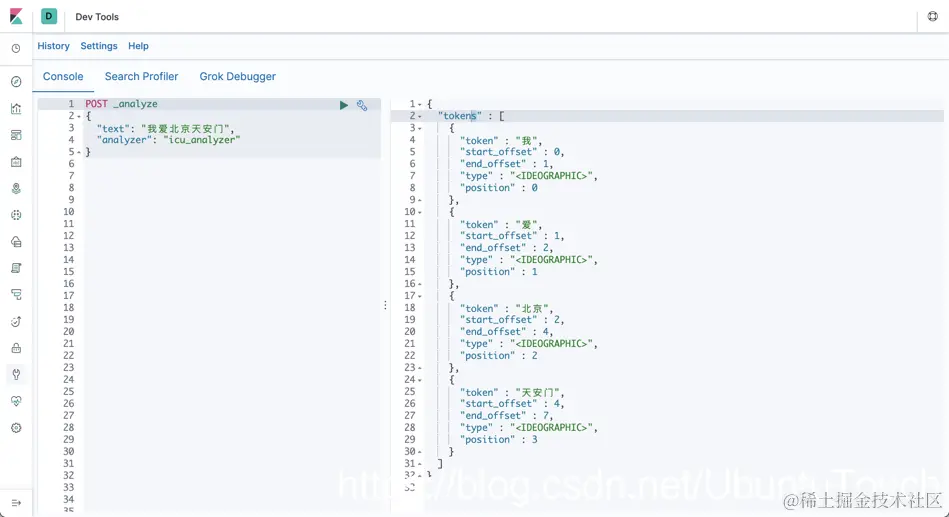Image resolution: width=949 pixels, height=517 pixels.
Task: Switch to the Search Profiler tab
Action: coord(142,76)
